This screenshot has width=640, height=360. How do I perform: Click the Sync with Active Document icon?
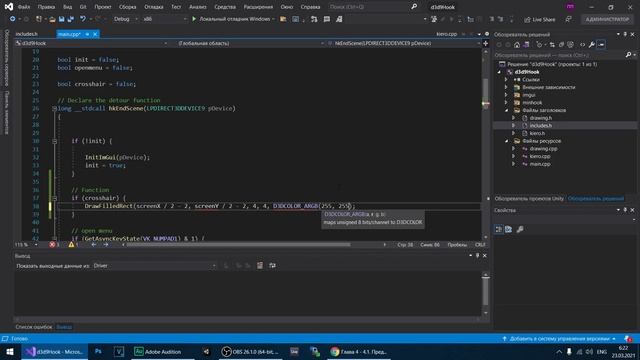(x=552, y=44)
